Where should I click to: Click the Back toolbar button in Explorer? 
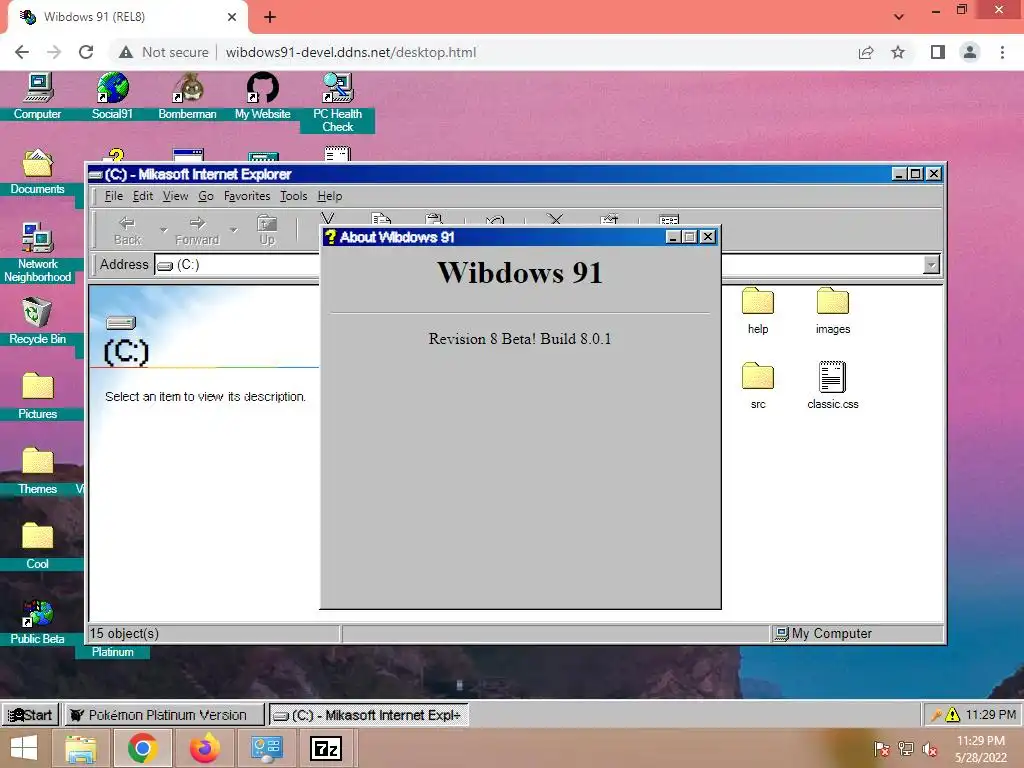(x=127, y=231)
